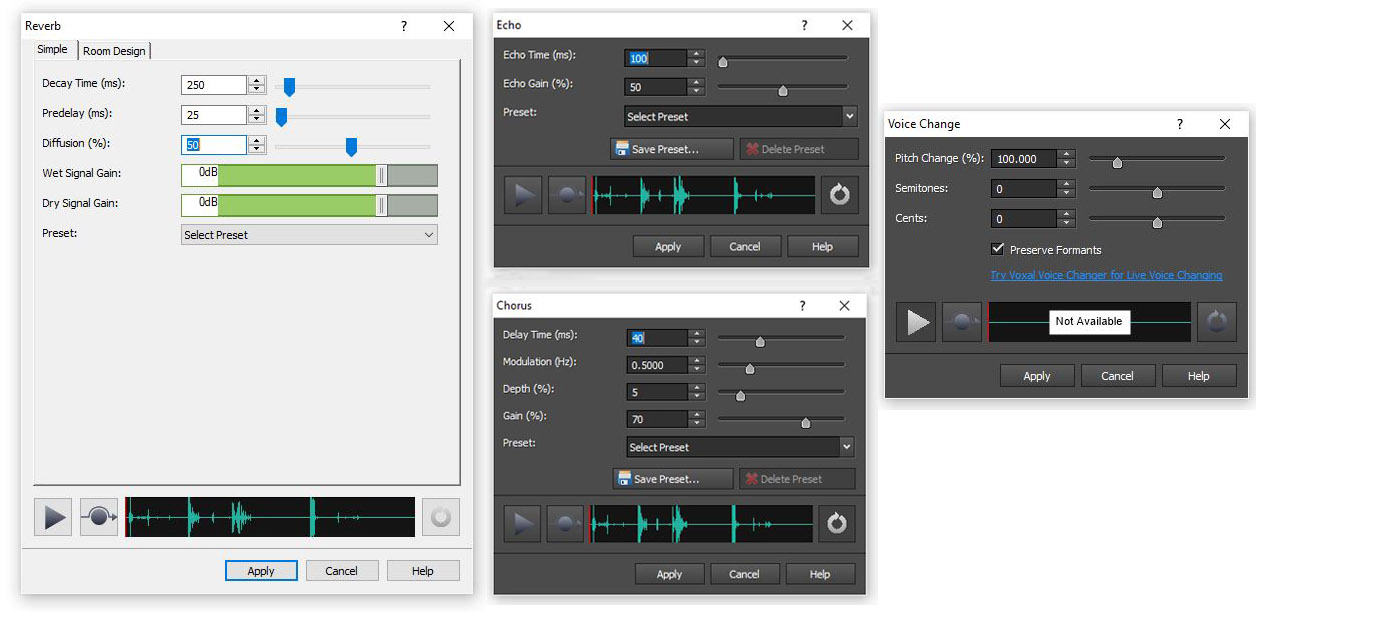
Task: Click the play-selection icon in Echo window
Action: click(x=567, y=195)
